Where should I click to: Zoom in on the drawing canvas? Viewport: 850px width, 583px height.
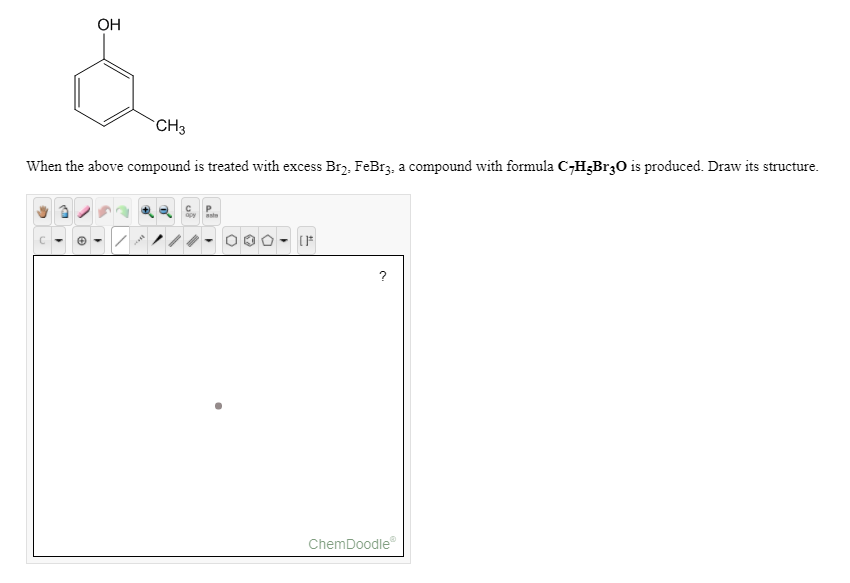(x=146, y=210)
